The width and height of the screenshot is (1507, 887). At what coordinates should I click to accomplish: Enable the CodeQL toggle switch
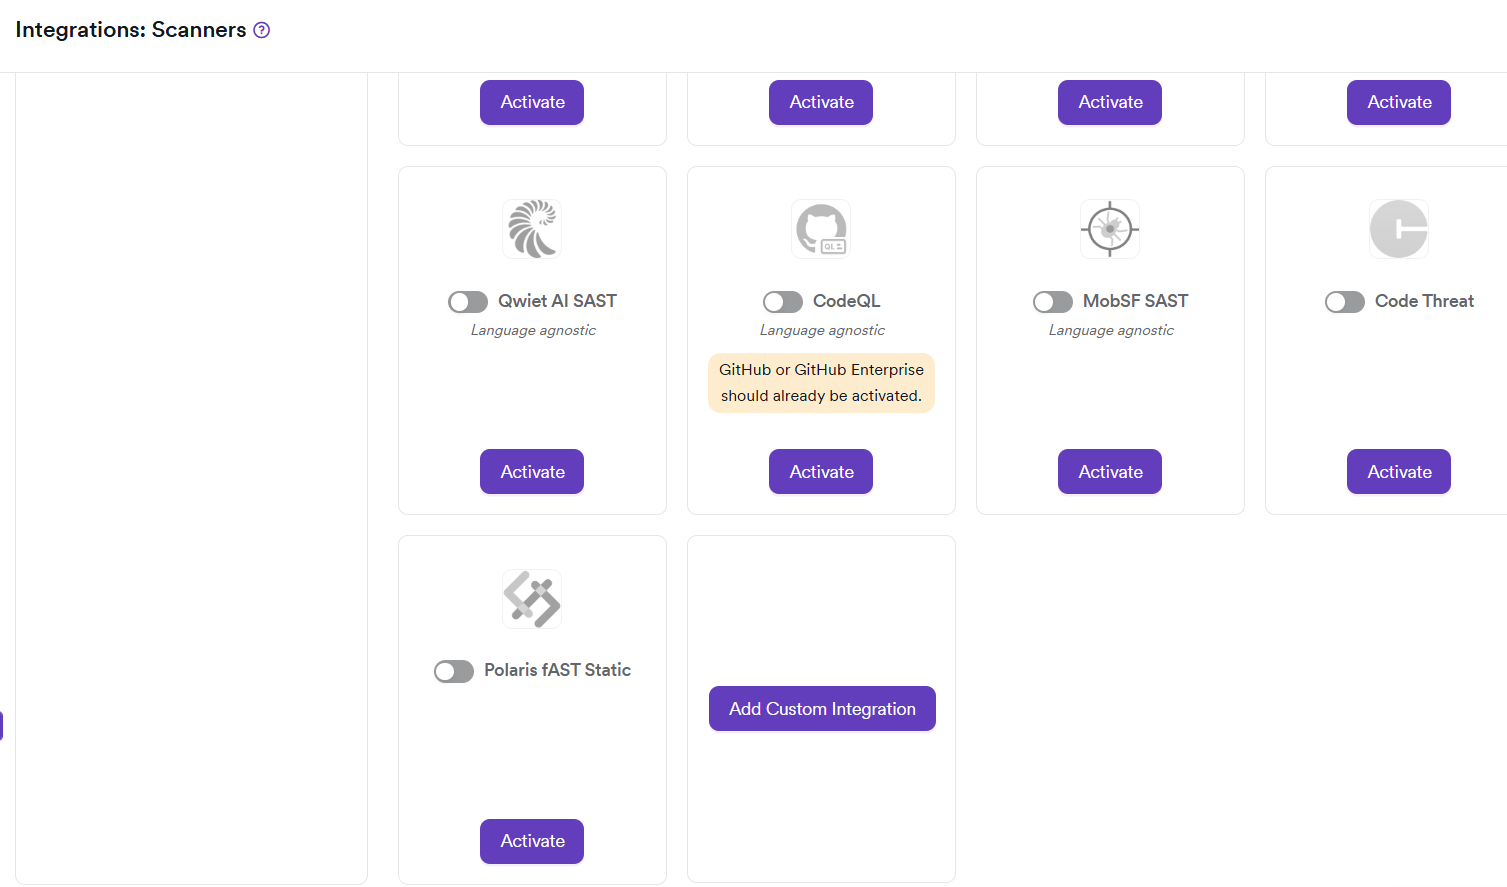pyautogui.click(x=782, y=301)
